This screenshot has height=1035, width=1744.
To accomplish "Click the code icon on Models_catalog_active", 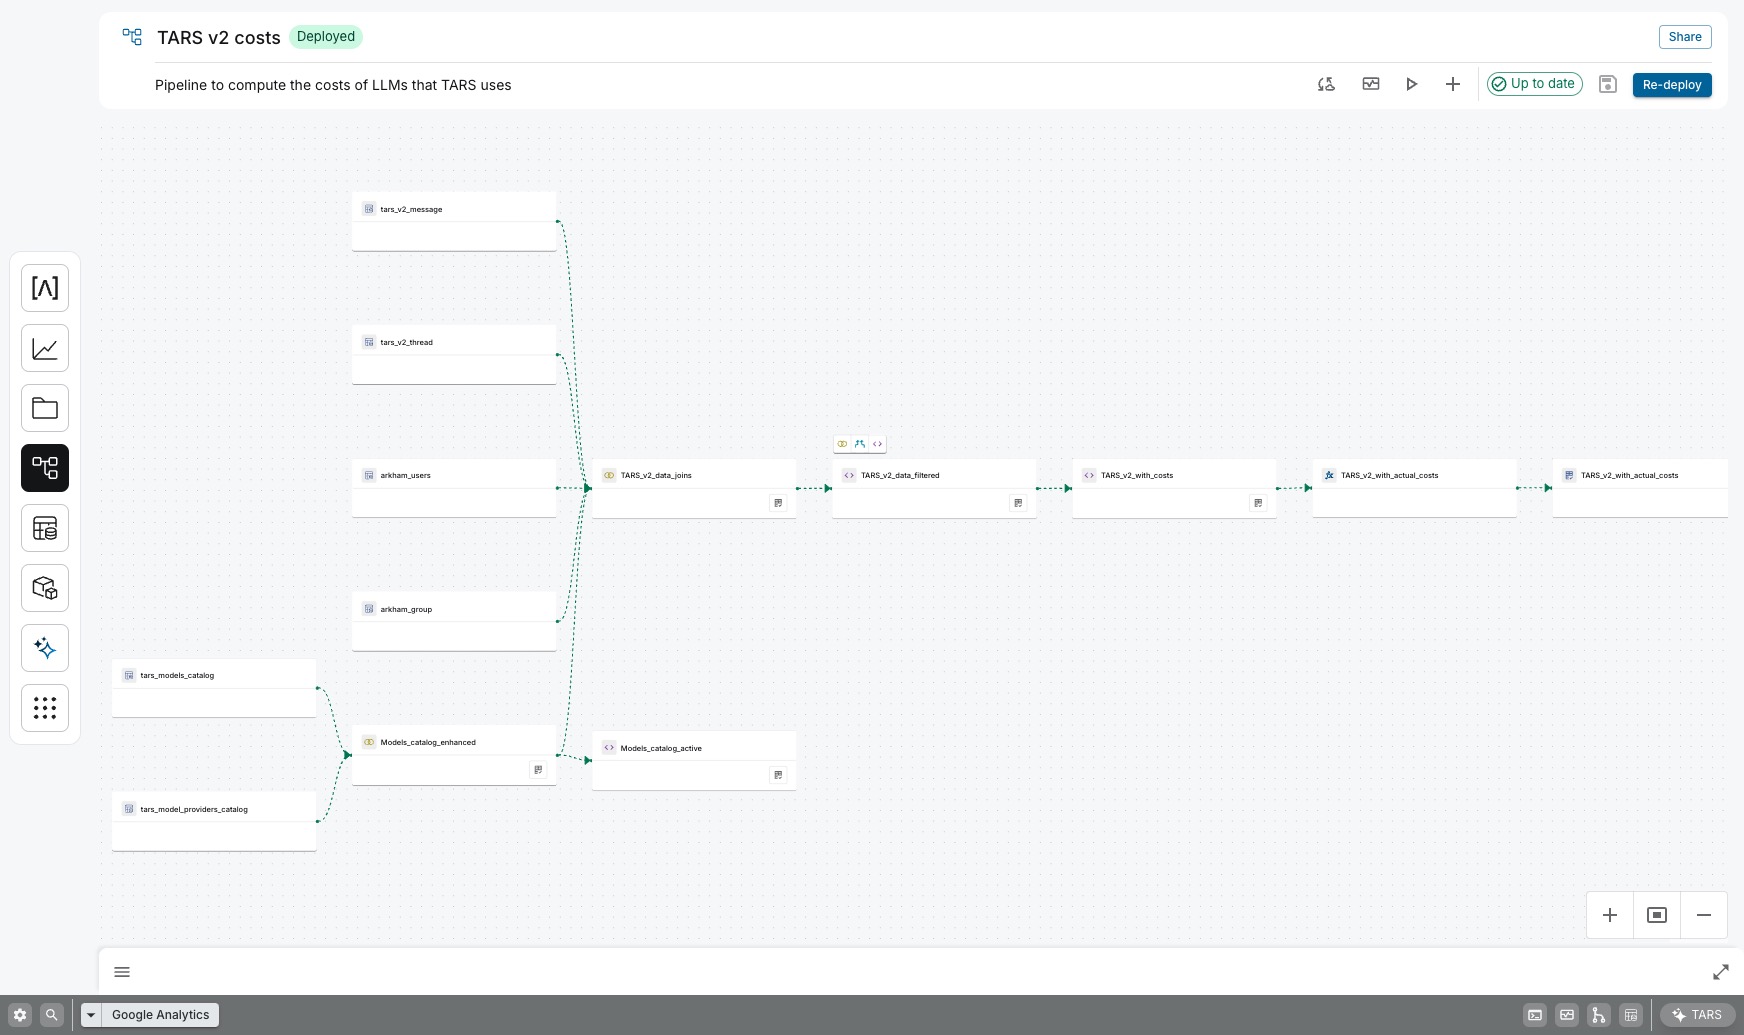I will pos(609,748).
